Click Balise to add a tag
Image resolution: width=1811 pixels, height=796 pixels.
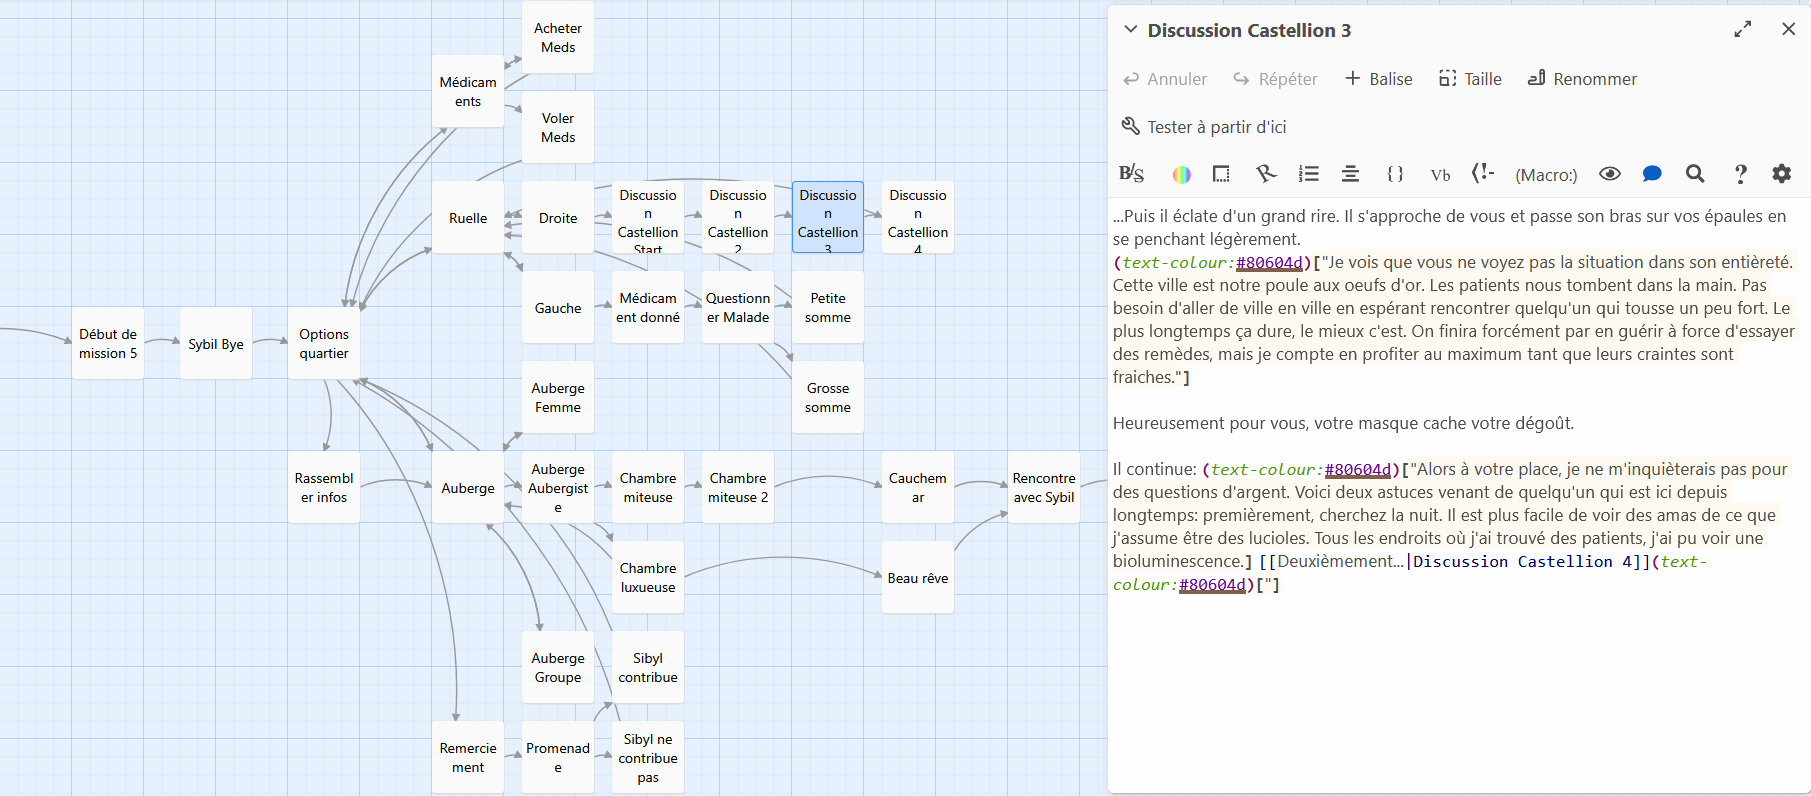1379,79
